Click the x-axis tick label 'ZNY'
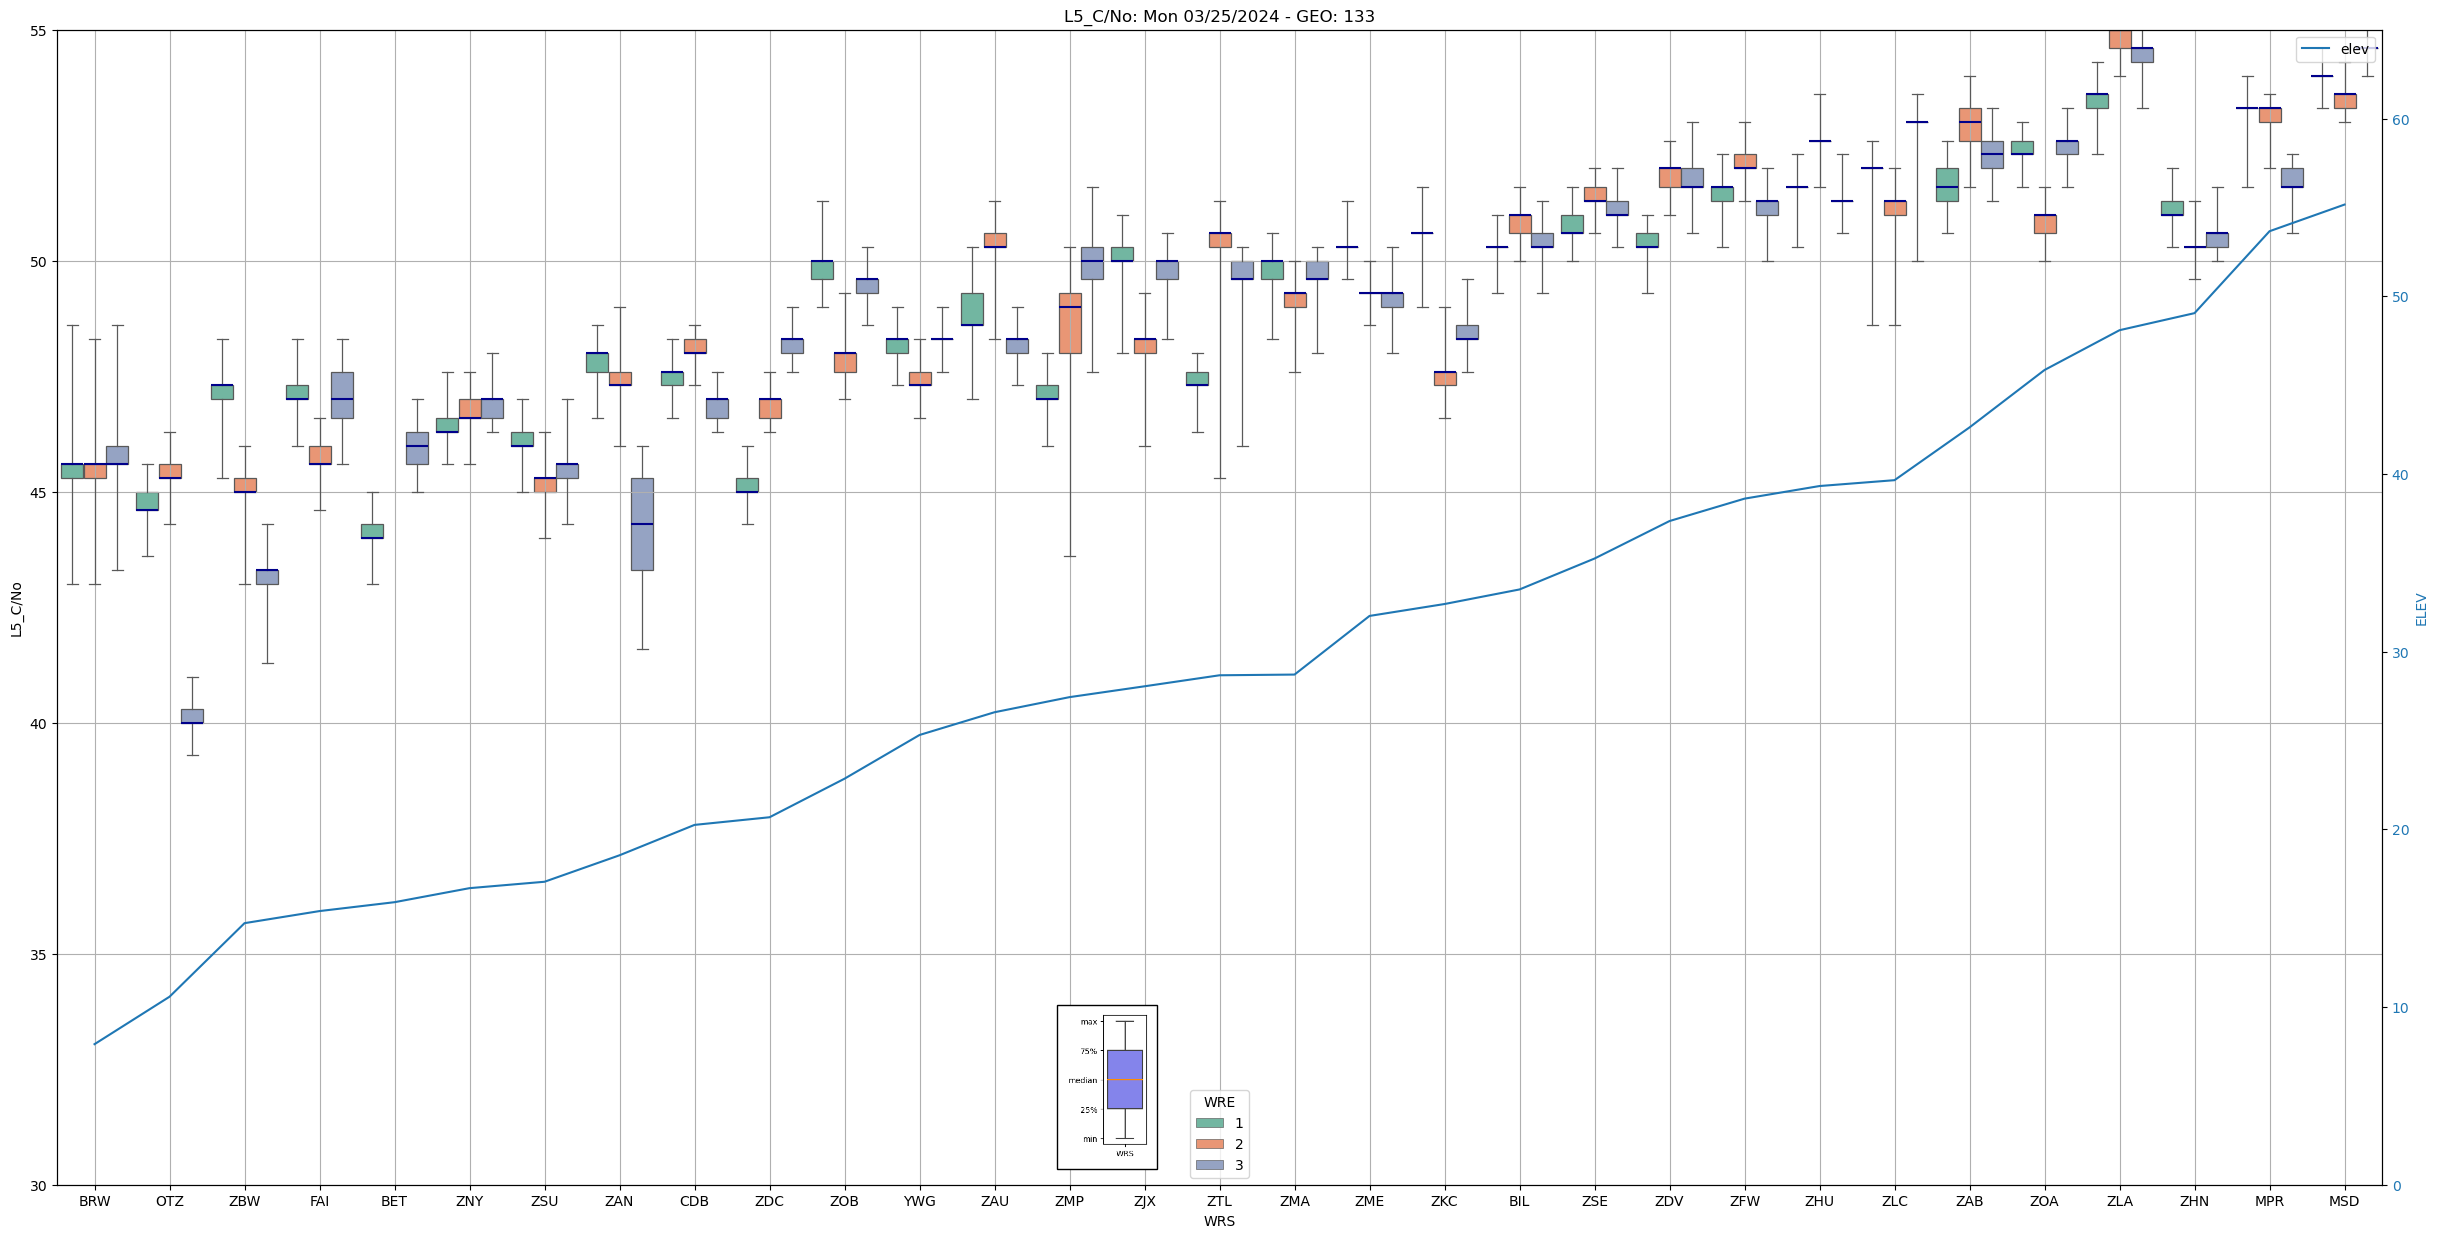This screenshot has height=1238, width=2439. [470, 1201]
